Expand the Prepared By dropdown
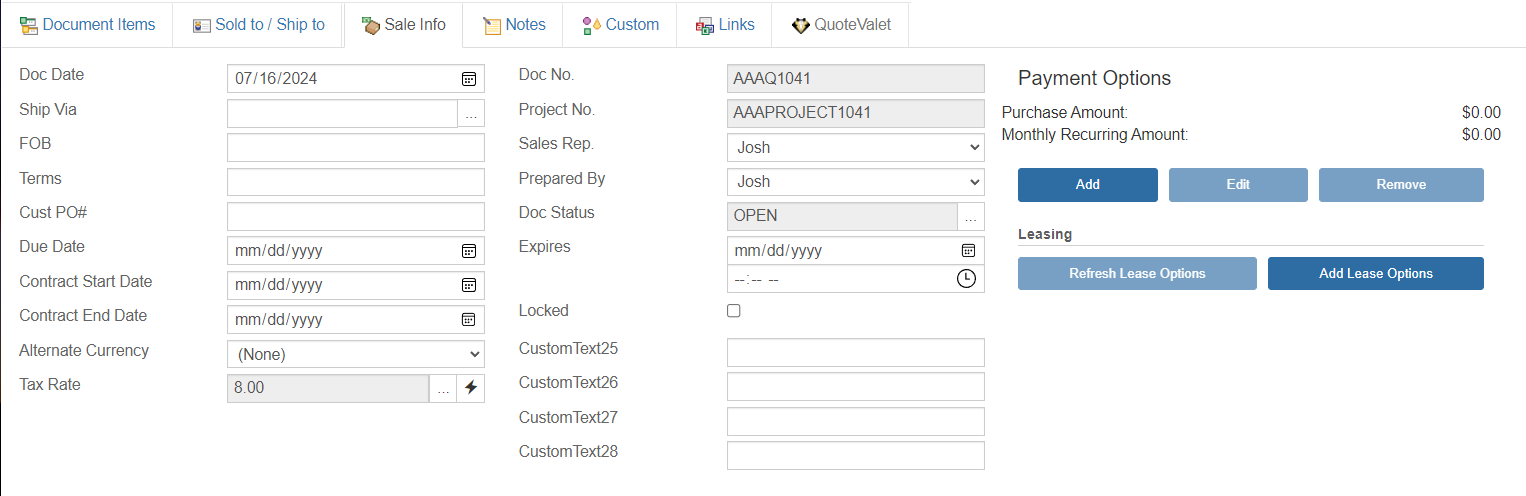Viewport: 1526px width, 496px height. pyautogui.click(x=856, y=182)
